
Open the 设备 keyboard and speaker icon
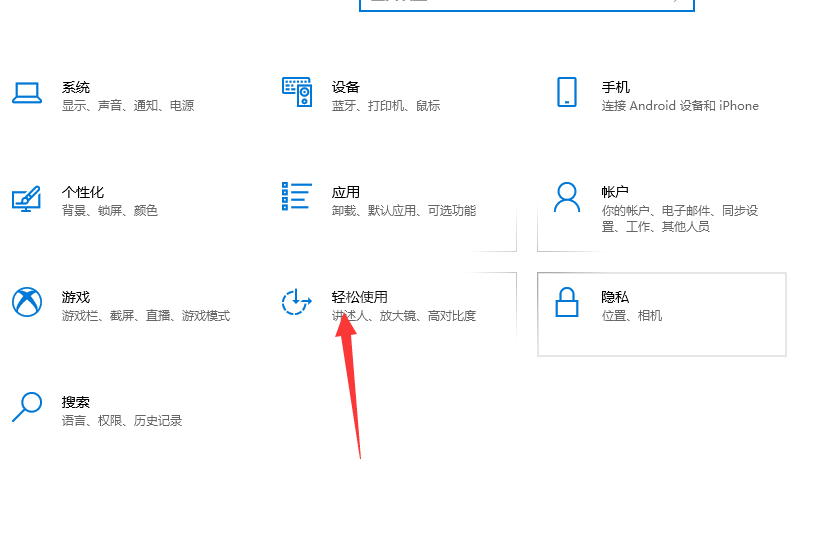click(x=297, y=92)
